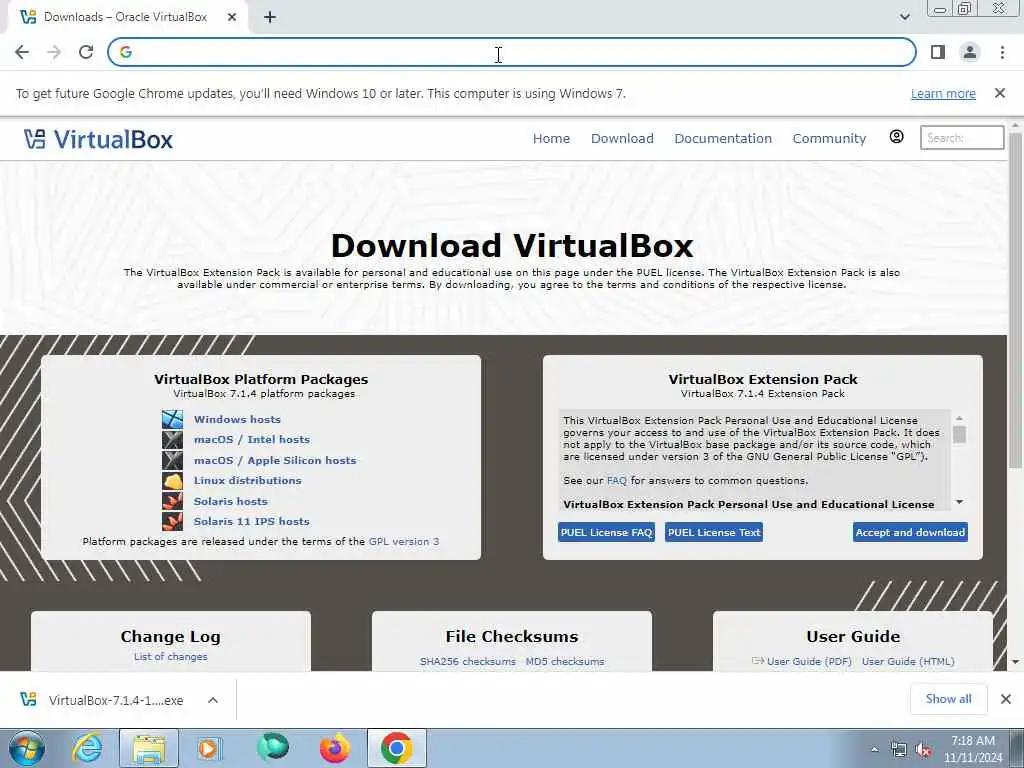Click the VirtualBox logo

(x=99, y=139)
